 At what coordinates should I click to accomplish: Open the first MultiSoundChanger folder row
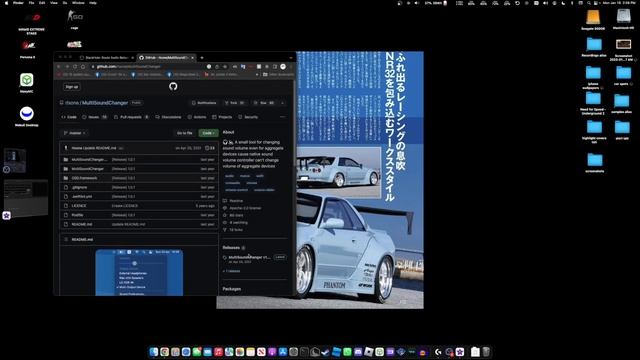139,160
